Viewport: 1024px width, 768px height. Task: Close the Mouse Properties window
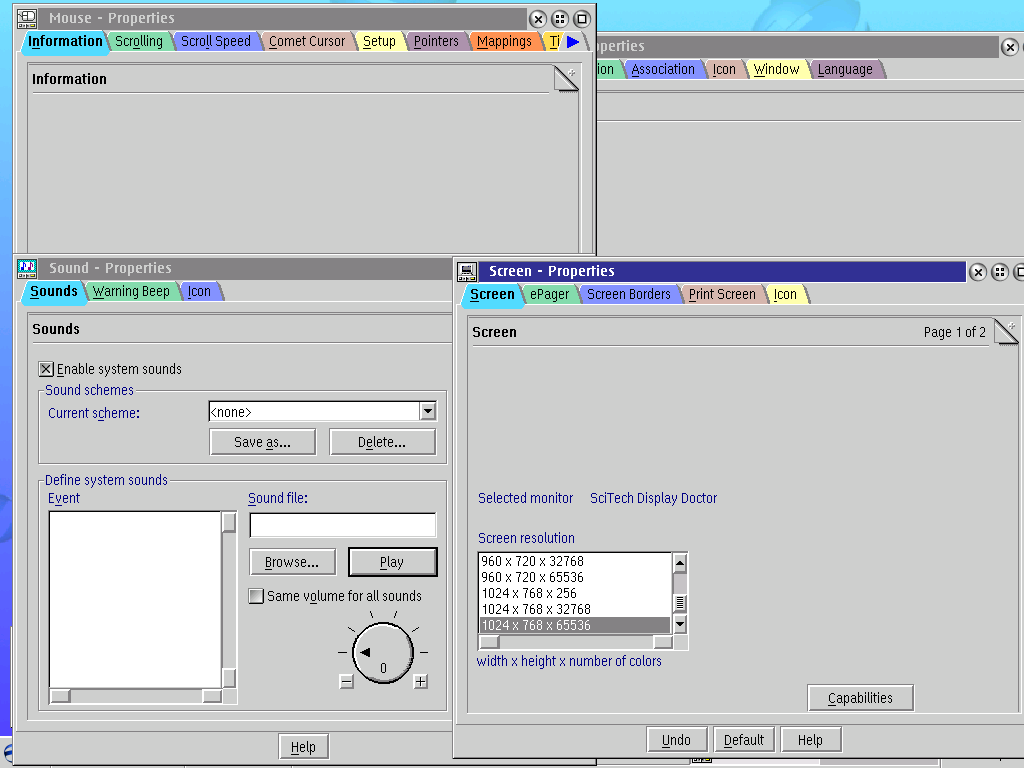(x=537, y=19)
